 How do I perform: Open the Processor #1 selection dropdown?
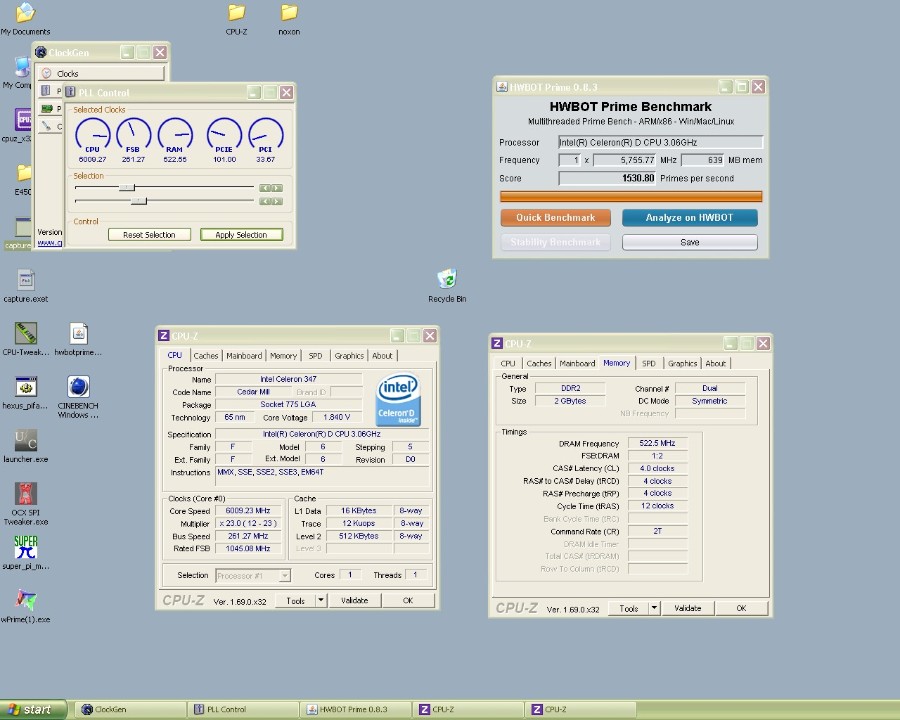253,575
